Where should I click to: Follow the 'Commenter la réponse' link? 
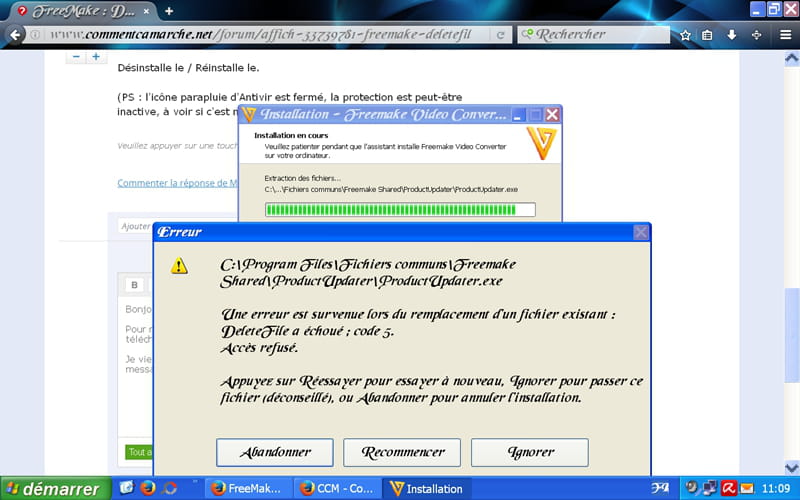[178, 183]
